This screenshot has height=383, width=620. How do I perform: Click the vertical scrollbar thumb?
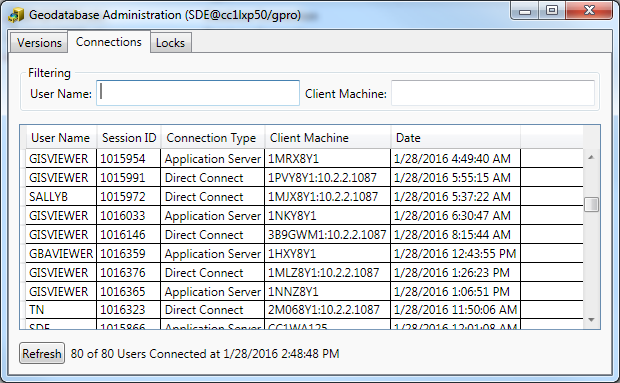pyautogui.click(x=591, y=204)
